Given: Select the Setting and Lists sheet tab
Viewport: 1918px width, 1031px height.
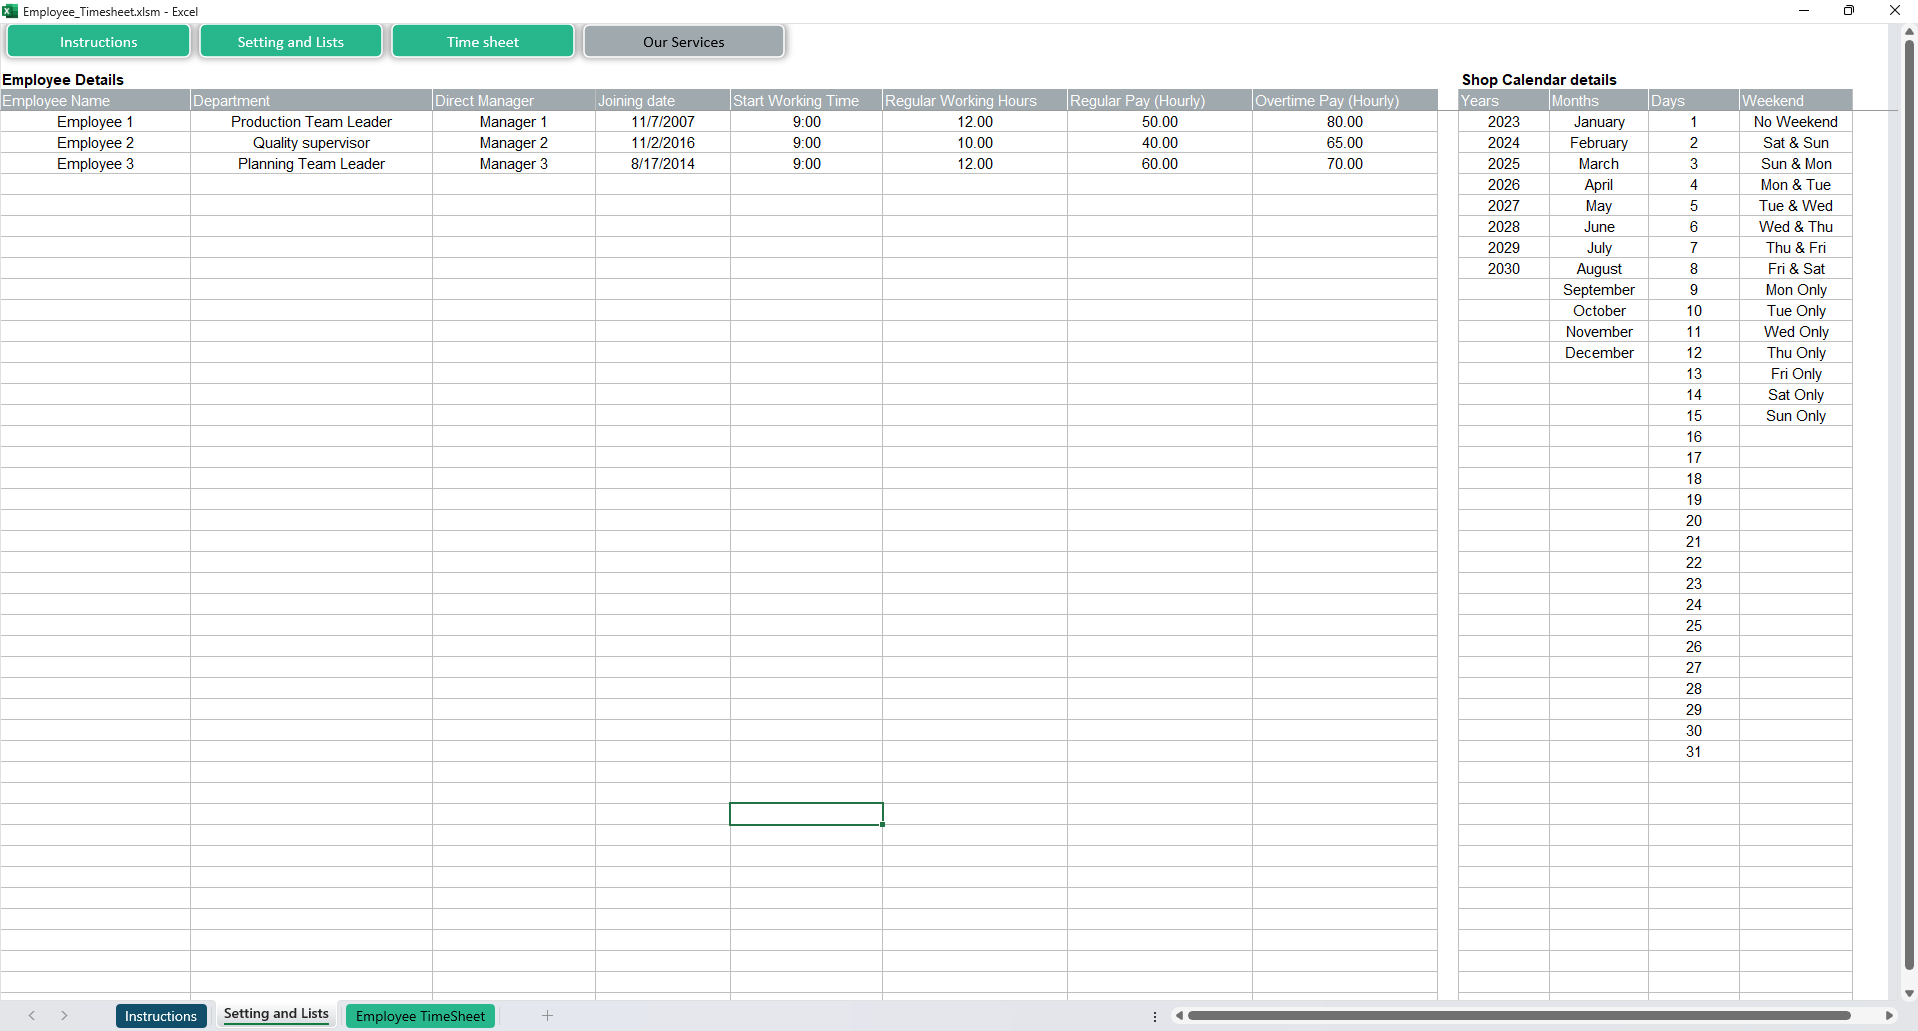Looking at the screenshot, I should tap(276, 1014).
